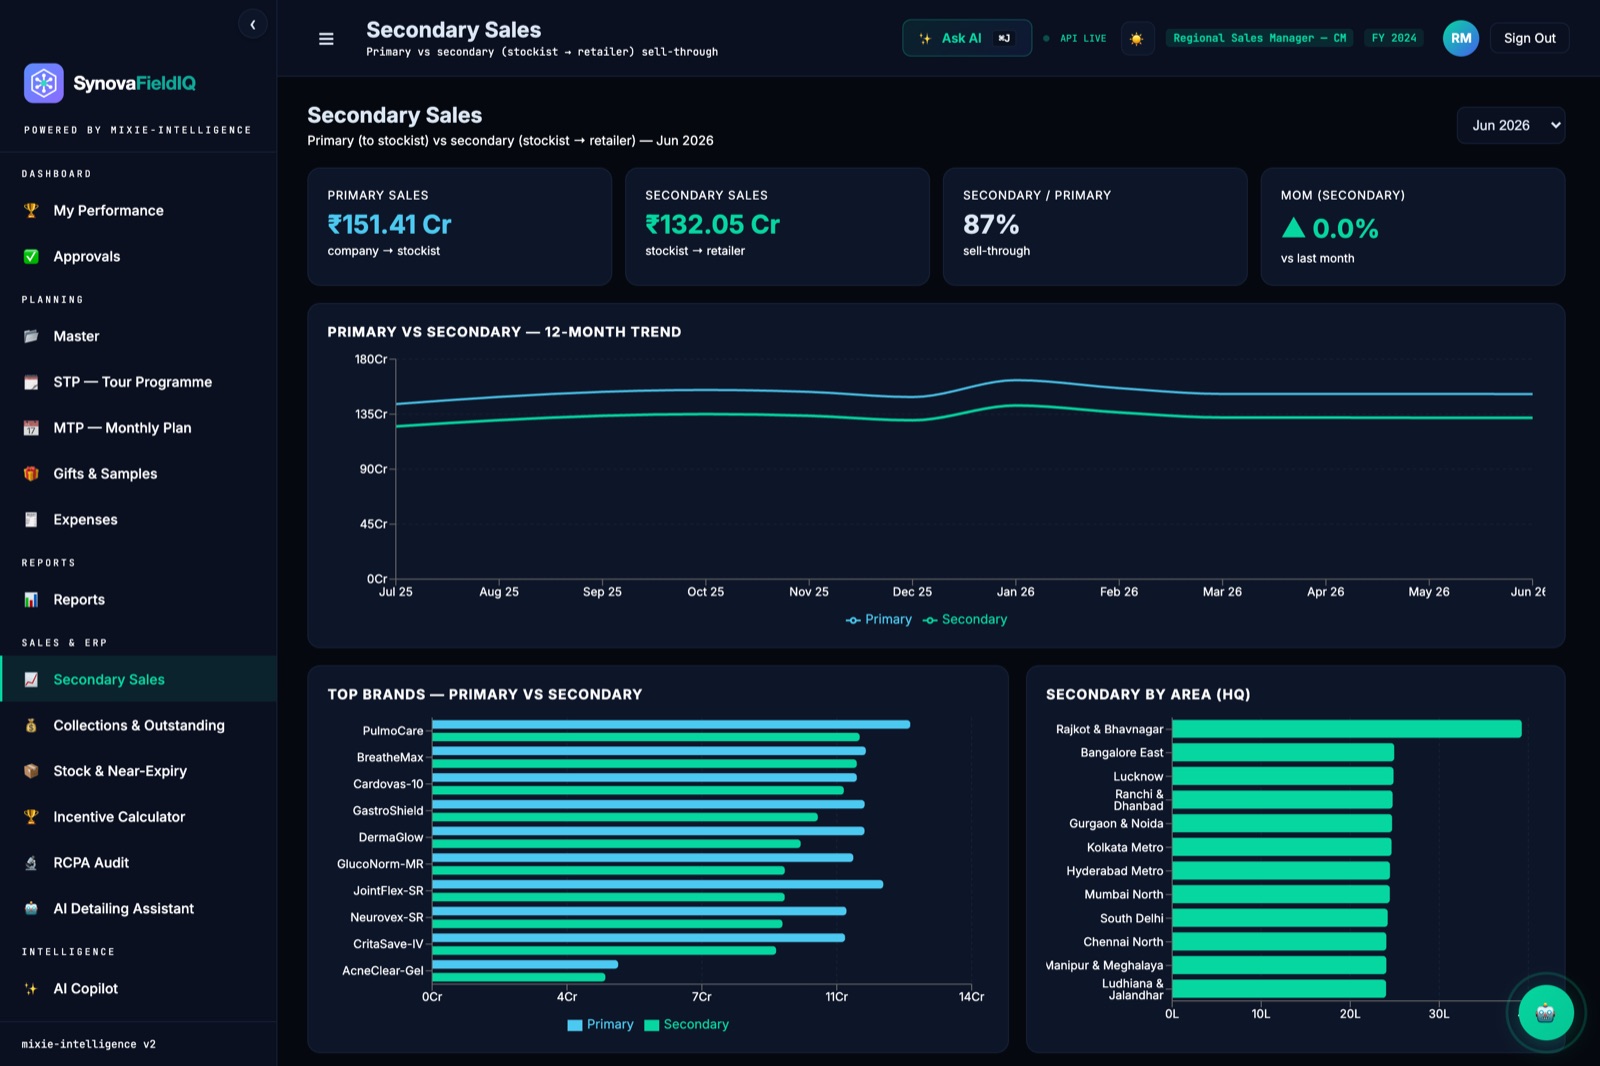Click the Kolkata Metro area label
Image resolution: width=1600 pixels, height=1066 pixels.
pyautogui.click(x=1125, y=848)
